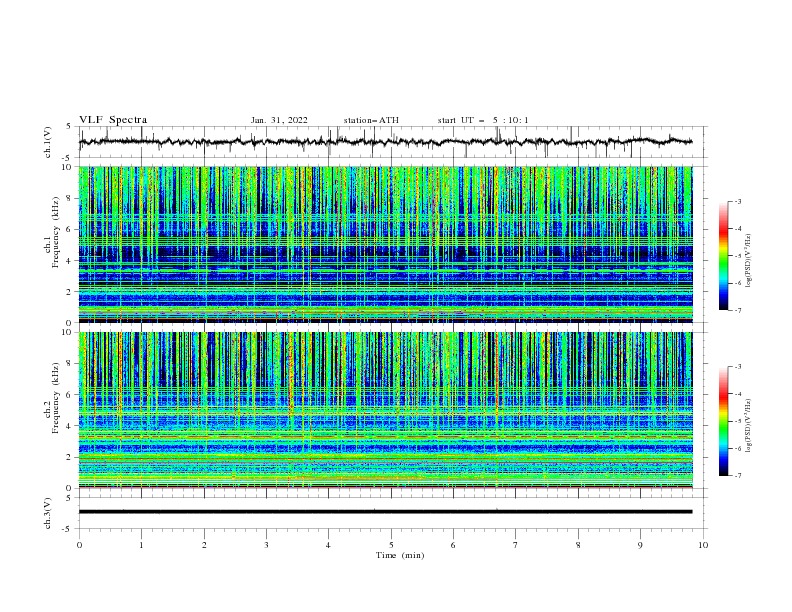
Task: Click the '-3' label on upper colorbar
Action: coord(737,201)
